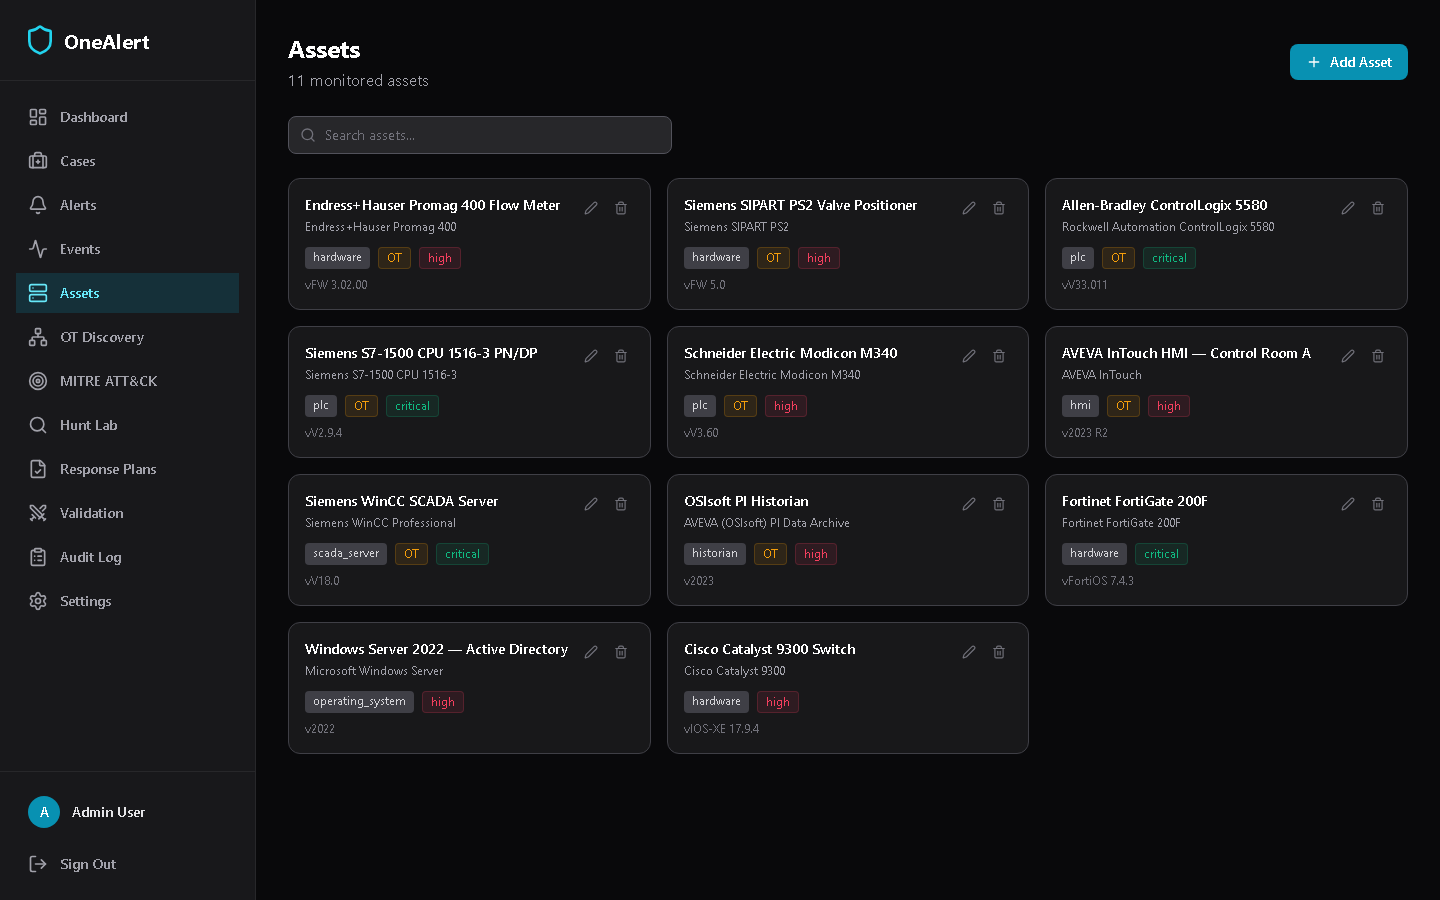Viewport: 1440px width, 900px height.
Task: Click the OSIsoft PI Historian title
Action: [x=746, y=501]
